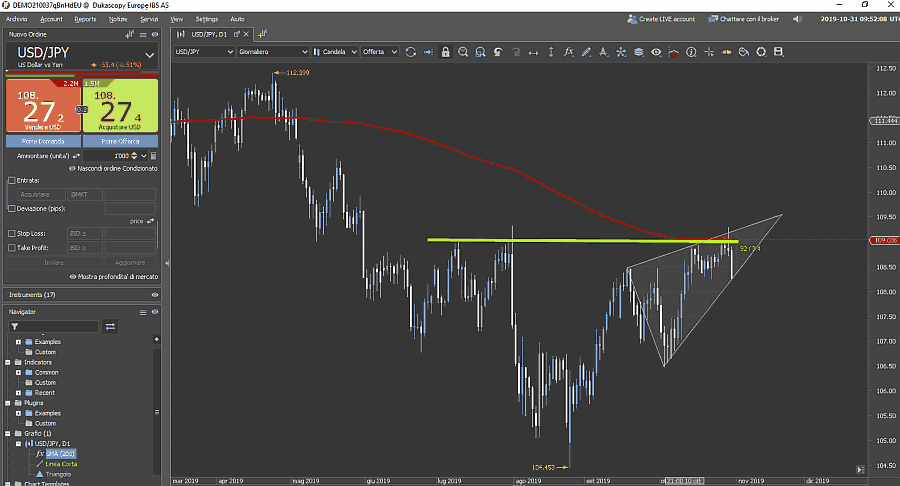Click the horizontal auto-scale arrows icon
Screen dimensions: 900x486
tap(532, 52)
